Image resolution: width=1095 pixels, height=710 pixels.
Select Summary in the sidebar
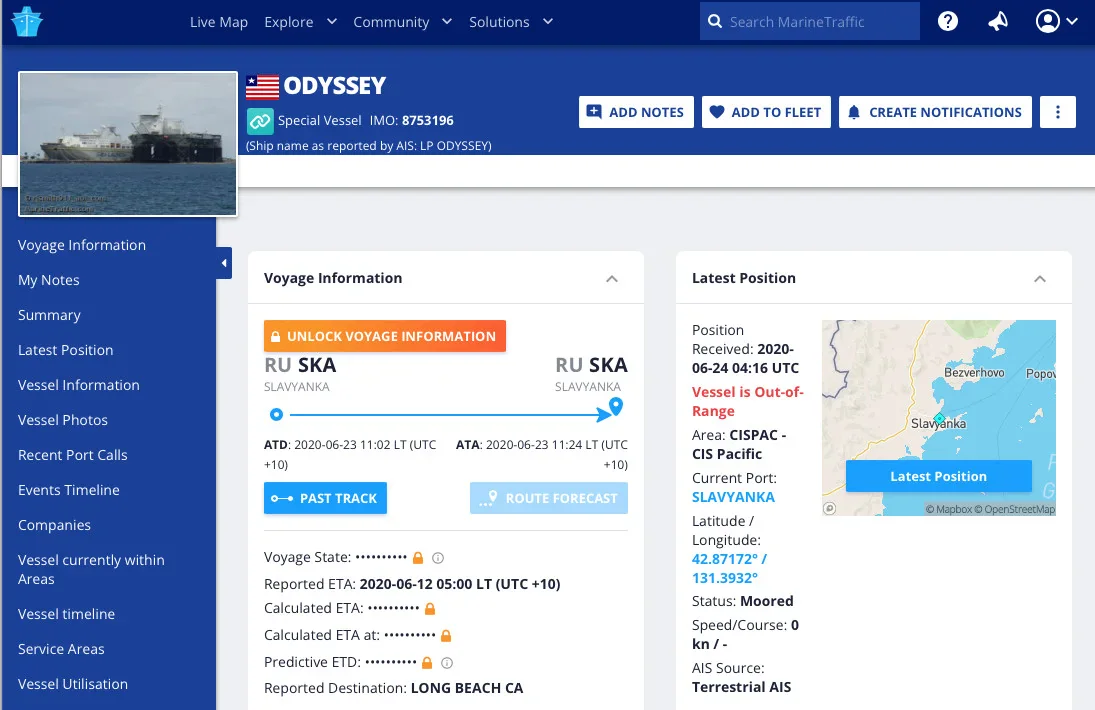[50, 315]
